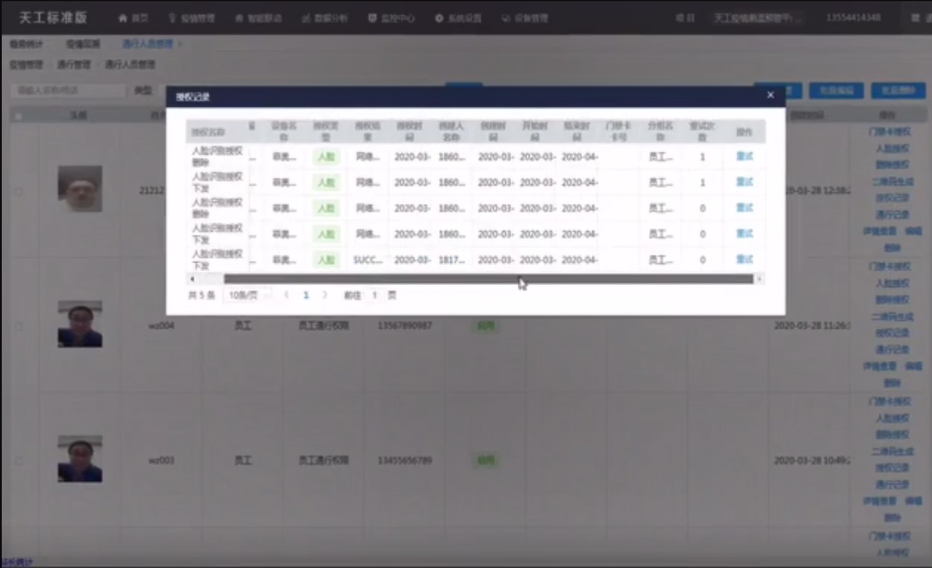This screenshot has height=568, width=932.
Task: Open the 首页 home menu item
Action: tap(133, 18)
